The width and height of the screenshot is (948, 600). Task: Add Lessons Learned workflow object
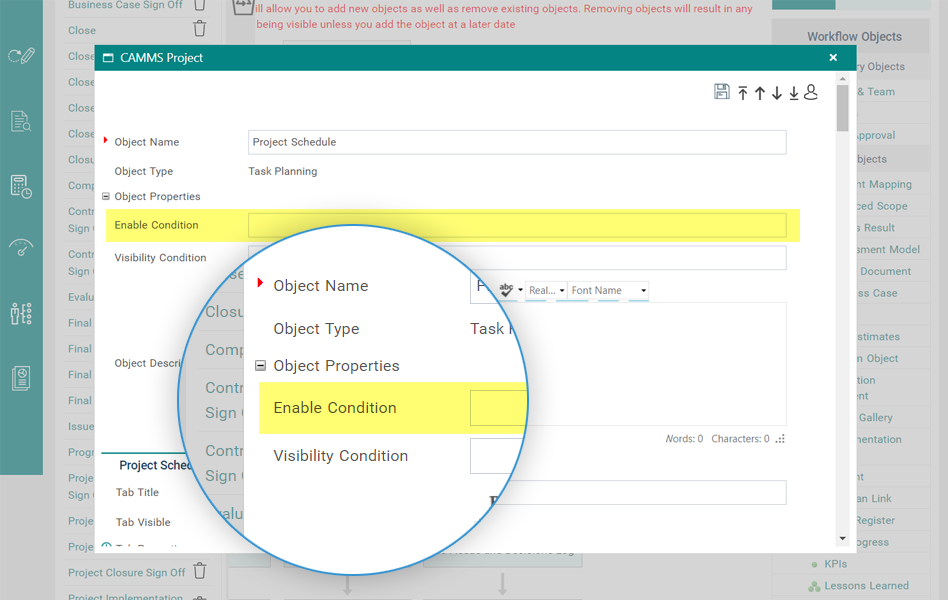(x=866, y=585)
